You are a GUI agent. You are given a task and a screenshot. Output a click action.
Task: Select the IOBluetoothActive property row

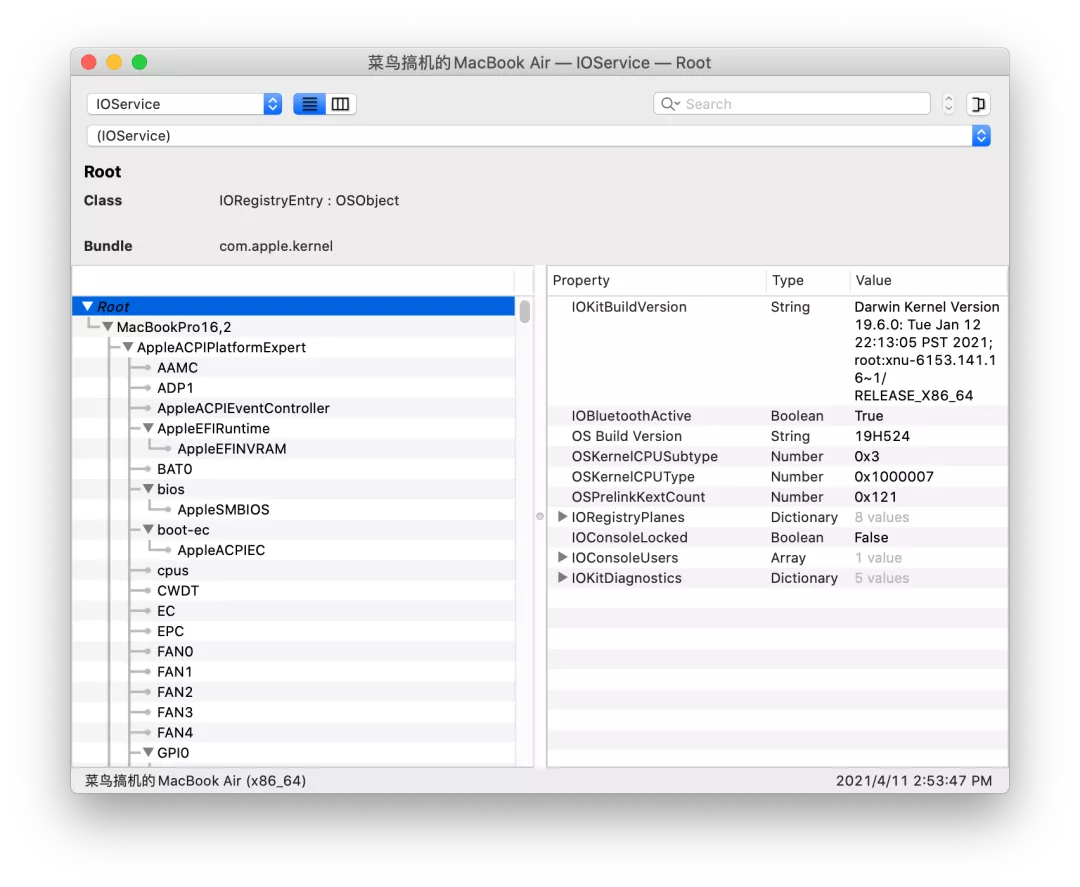778,416
